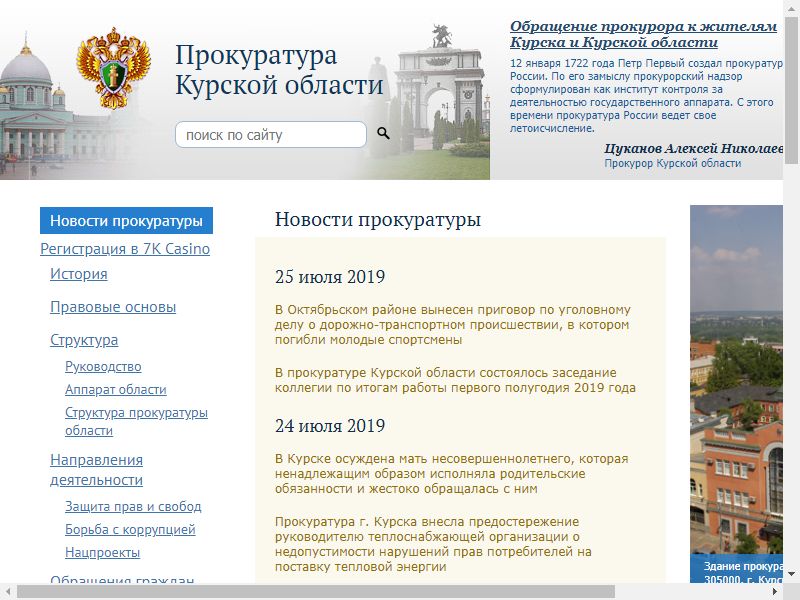Open the "История" section
The width and height of the screenshot is (800, 600).
[79, 274]
